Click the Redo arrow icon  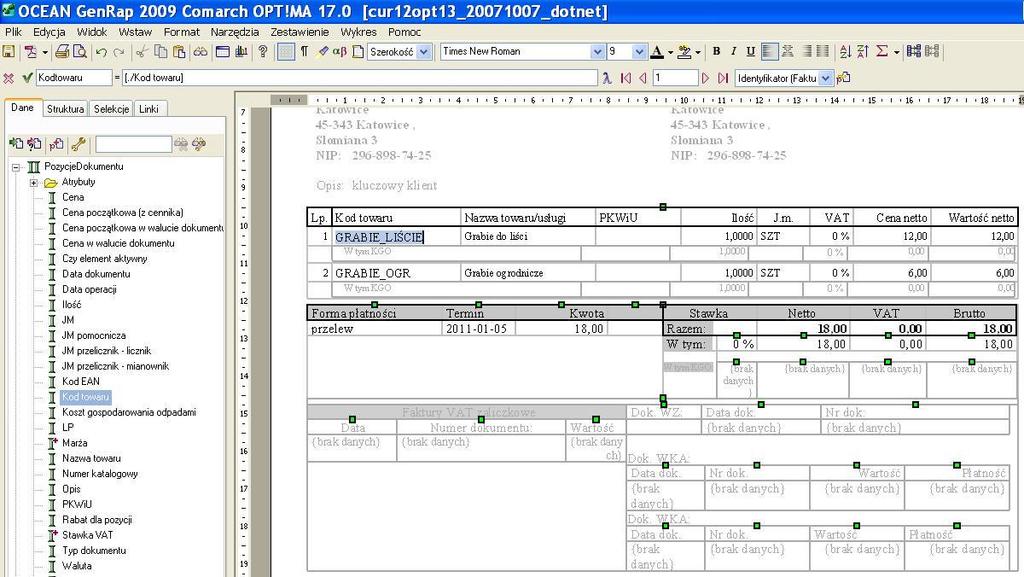coord(118,52)
